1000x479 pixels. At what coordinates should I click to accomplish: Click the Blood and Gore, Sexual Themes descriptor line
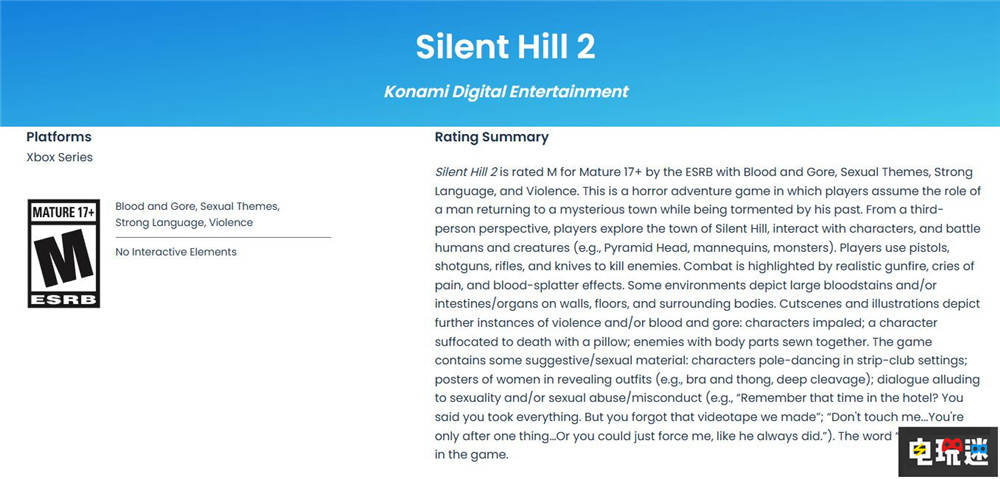click(x=197, y=206)
